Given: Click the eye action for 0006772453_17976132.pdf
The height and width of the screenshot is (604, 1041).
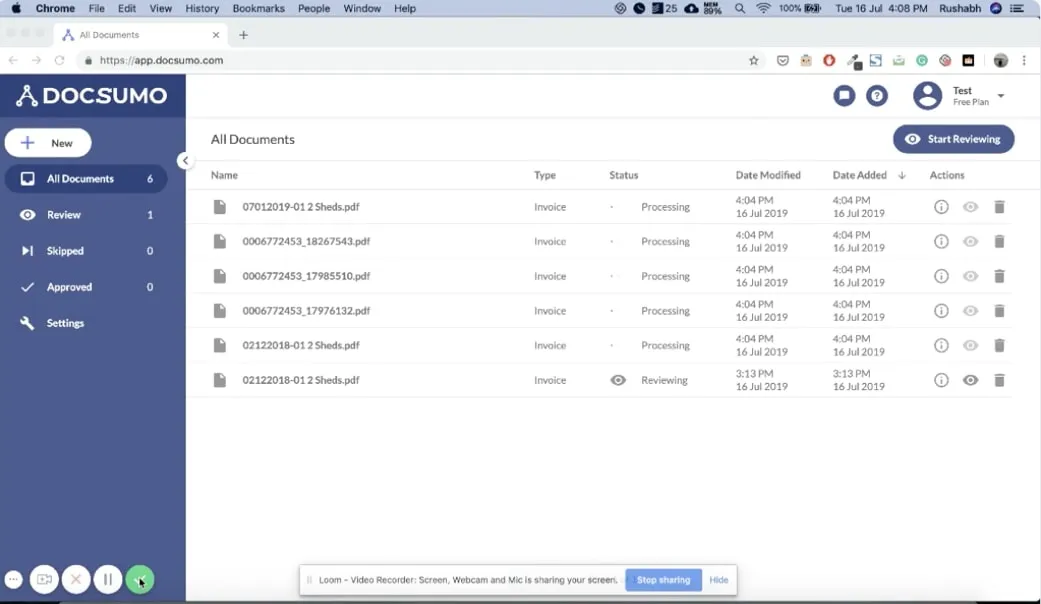Looking at the screenshot, I should 970,311.
